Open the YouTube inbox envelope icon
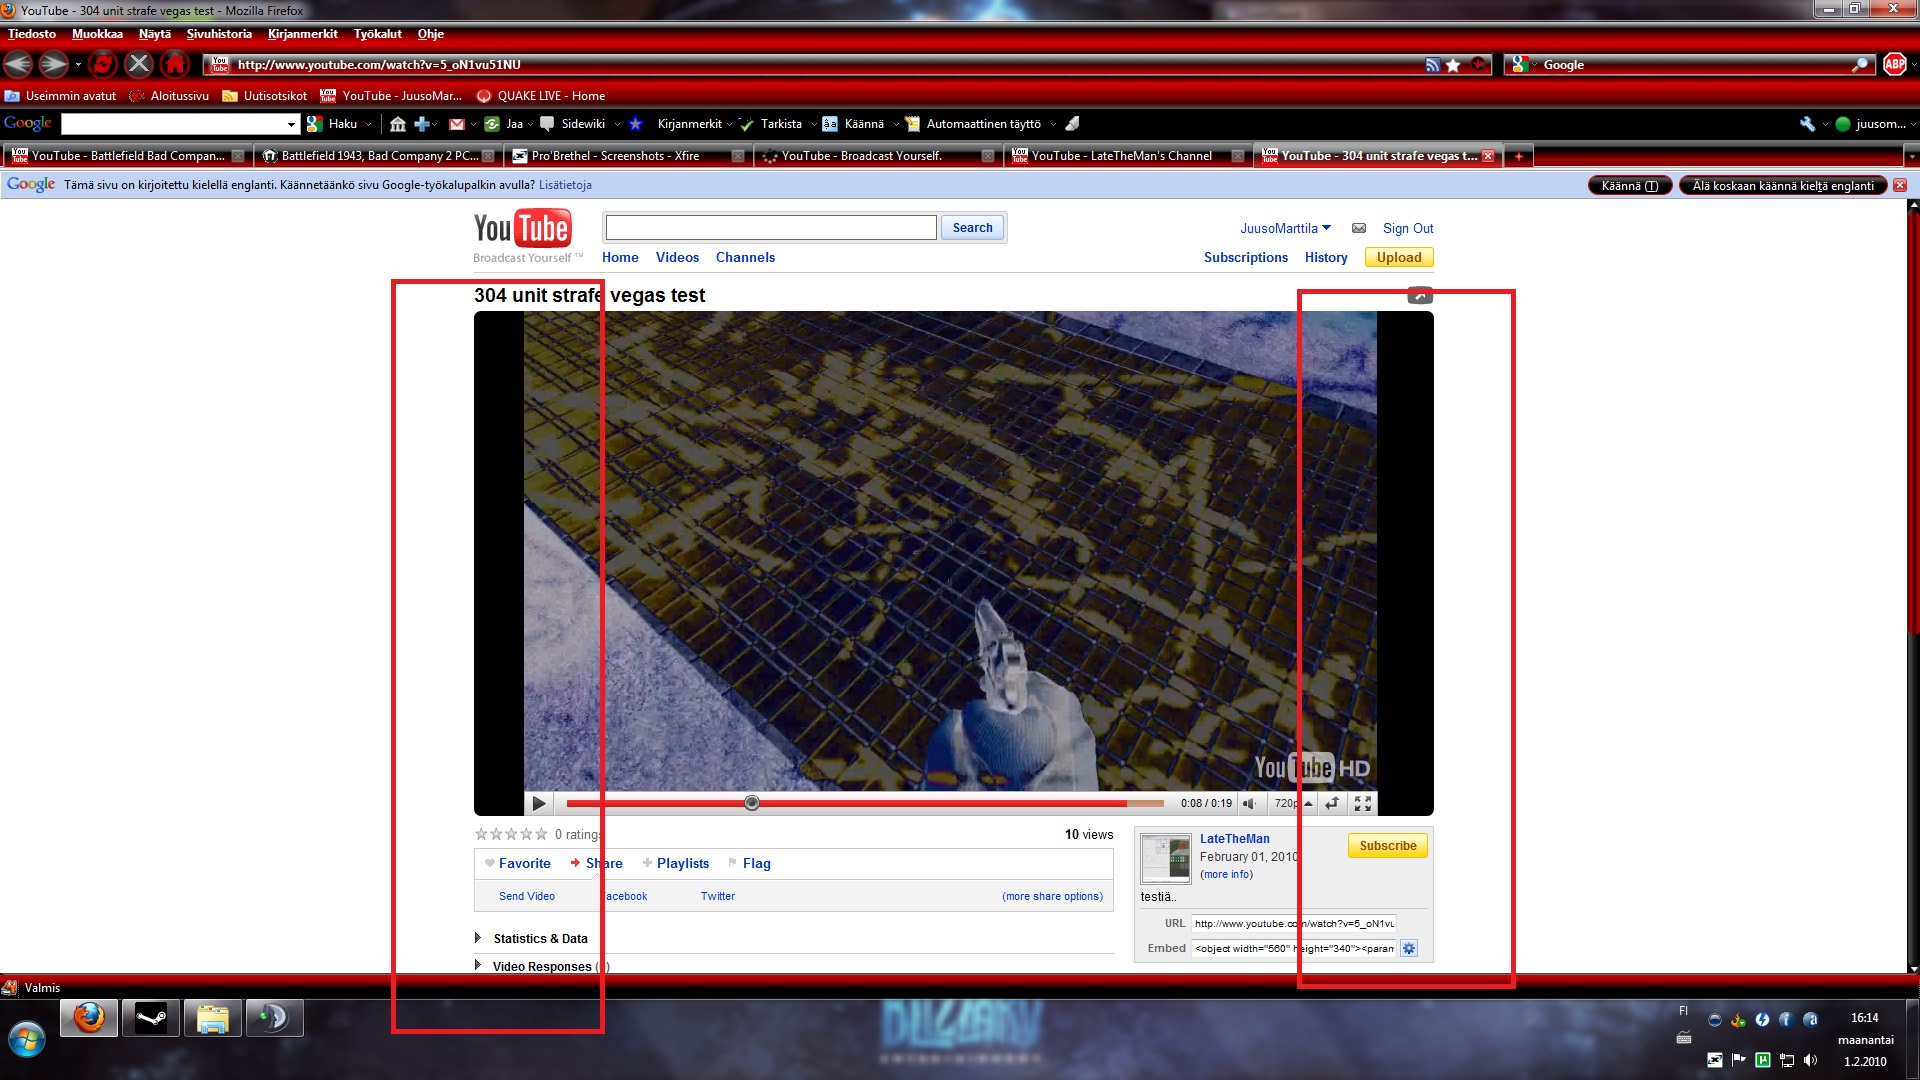Screen dimensions: 1920x1080 pos(1359,228)
